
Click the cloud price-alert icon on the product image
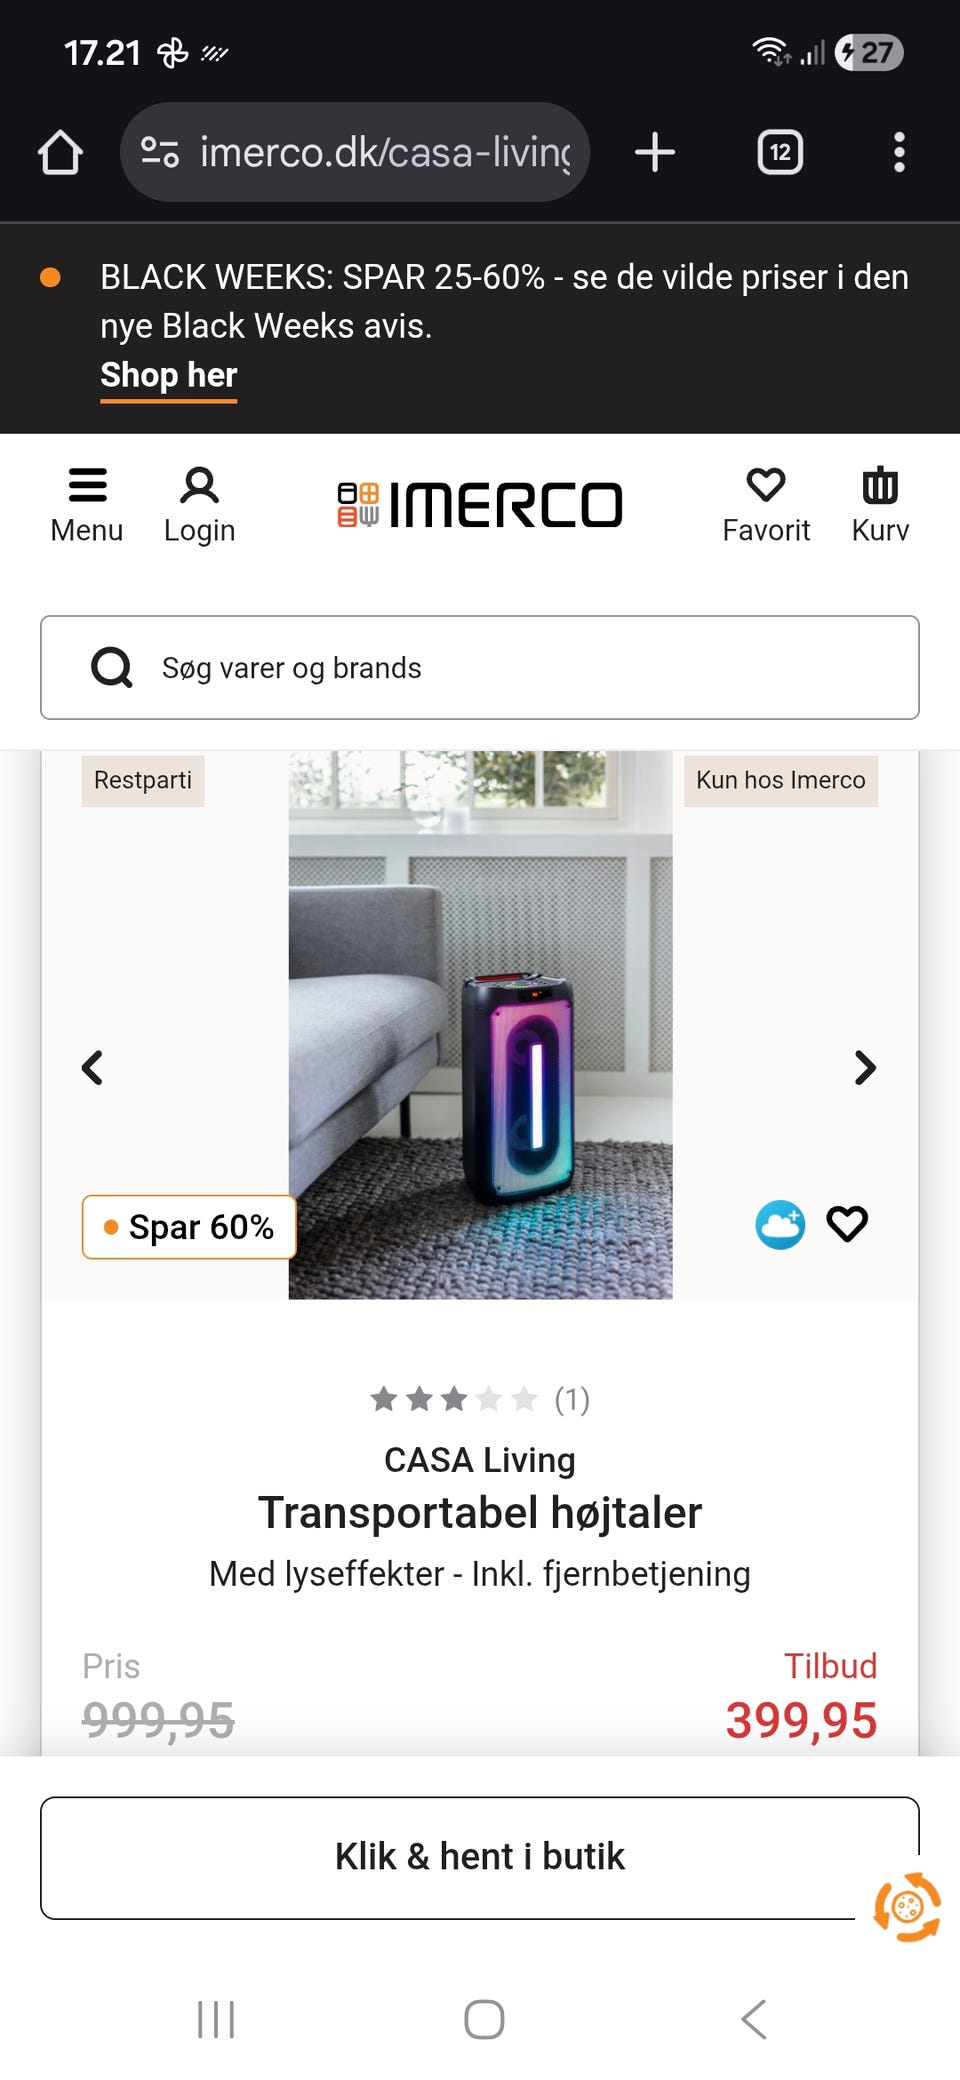click(779, 1224)
